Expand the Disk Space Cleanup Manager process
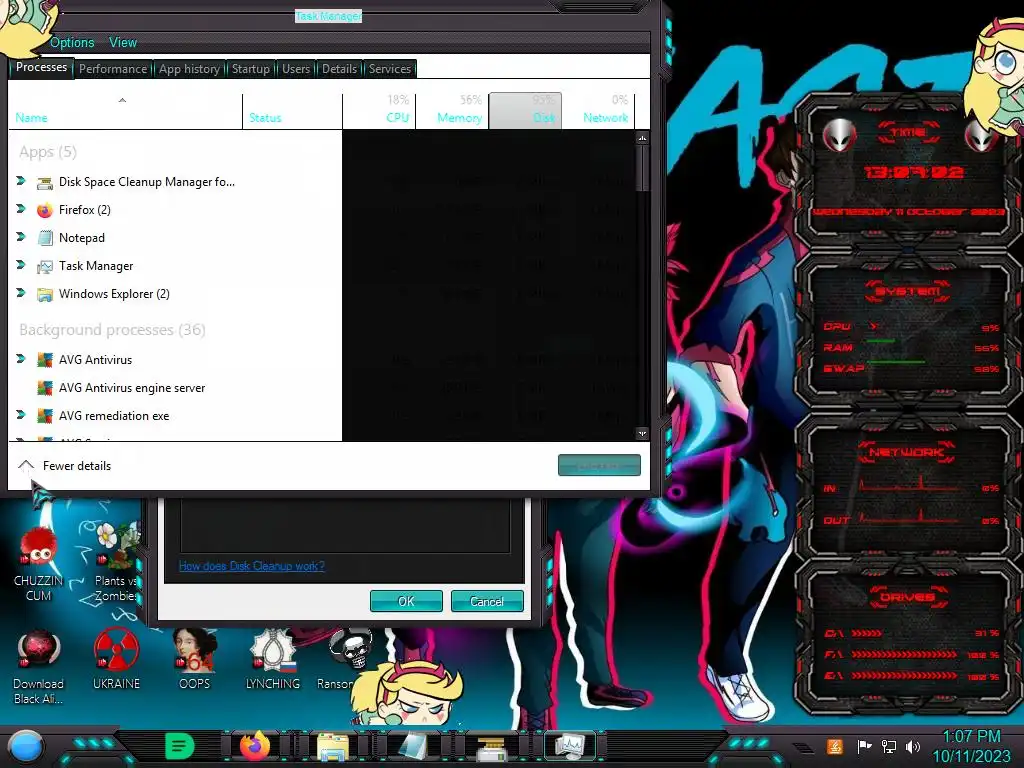 point(21,181)
